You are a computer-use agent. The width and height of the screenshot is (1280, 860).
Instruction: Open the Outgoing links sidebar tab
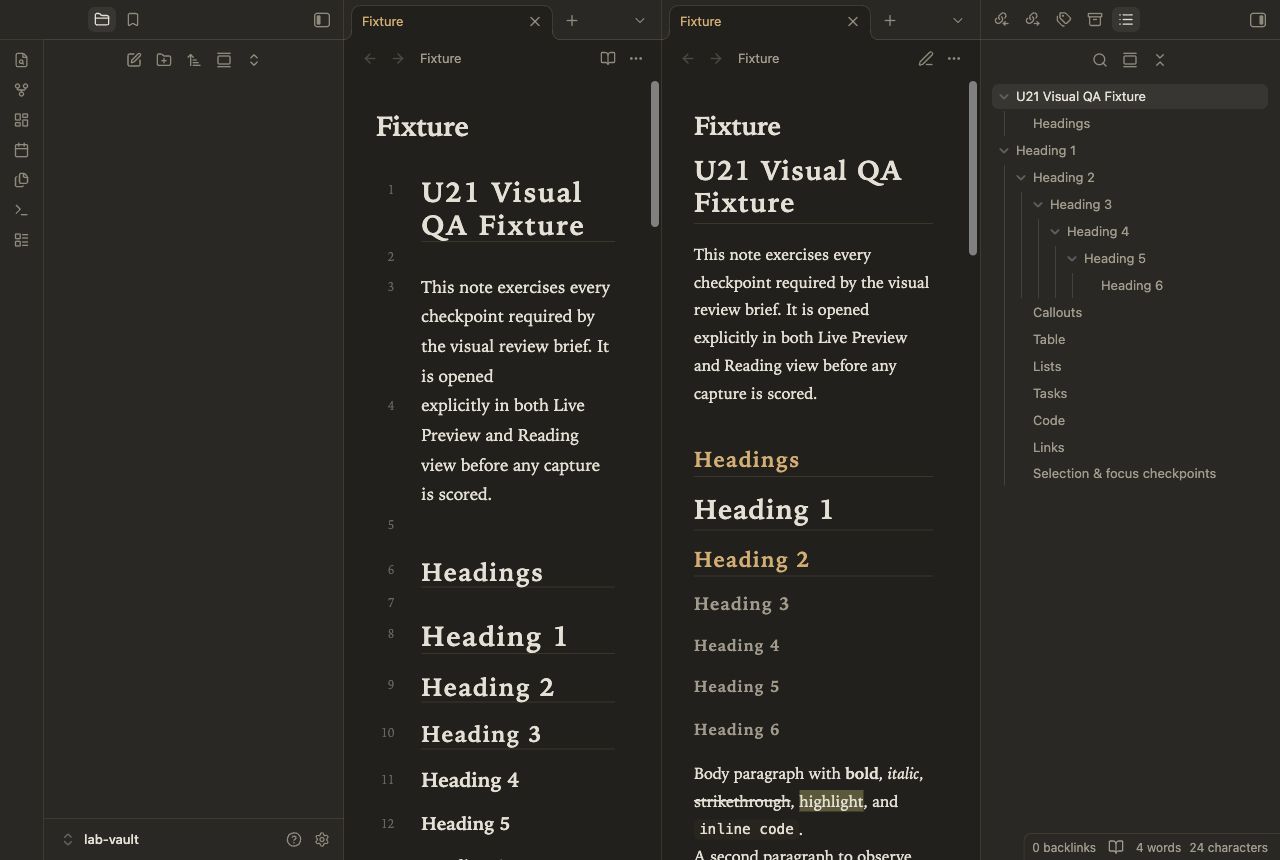[x=1033, y=20]
